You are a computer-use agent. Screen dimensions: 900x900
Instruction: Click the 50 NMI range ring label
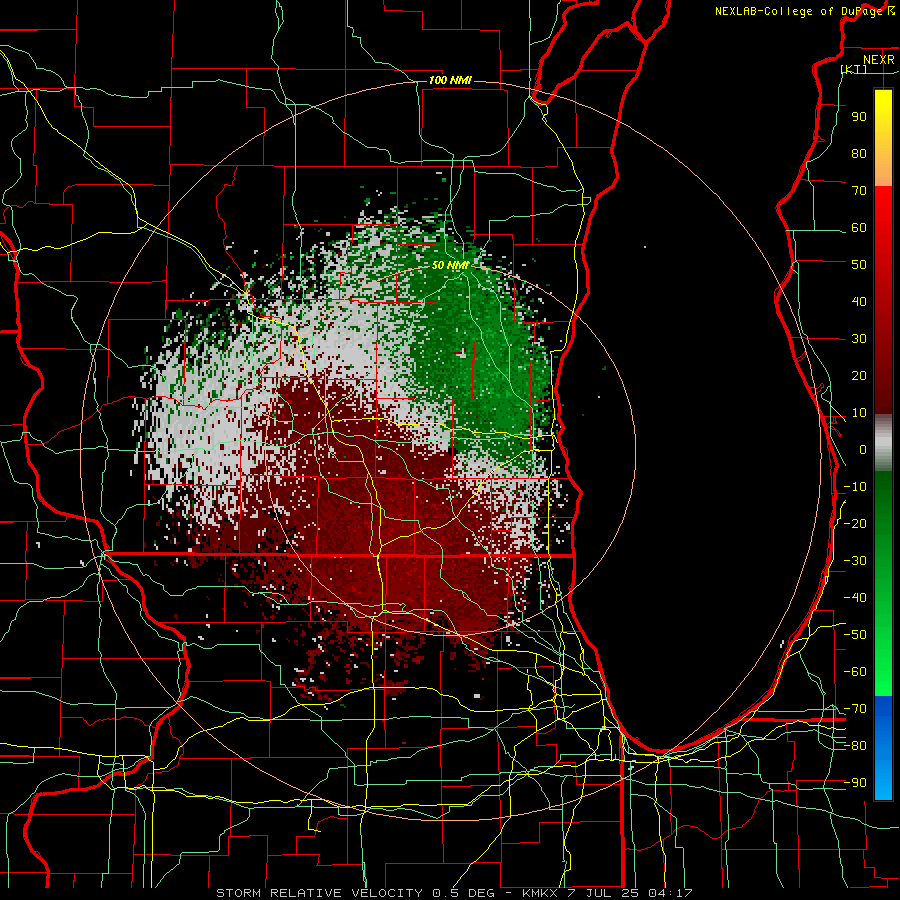click(x=451, y=265)
